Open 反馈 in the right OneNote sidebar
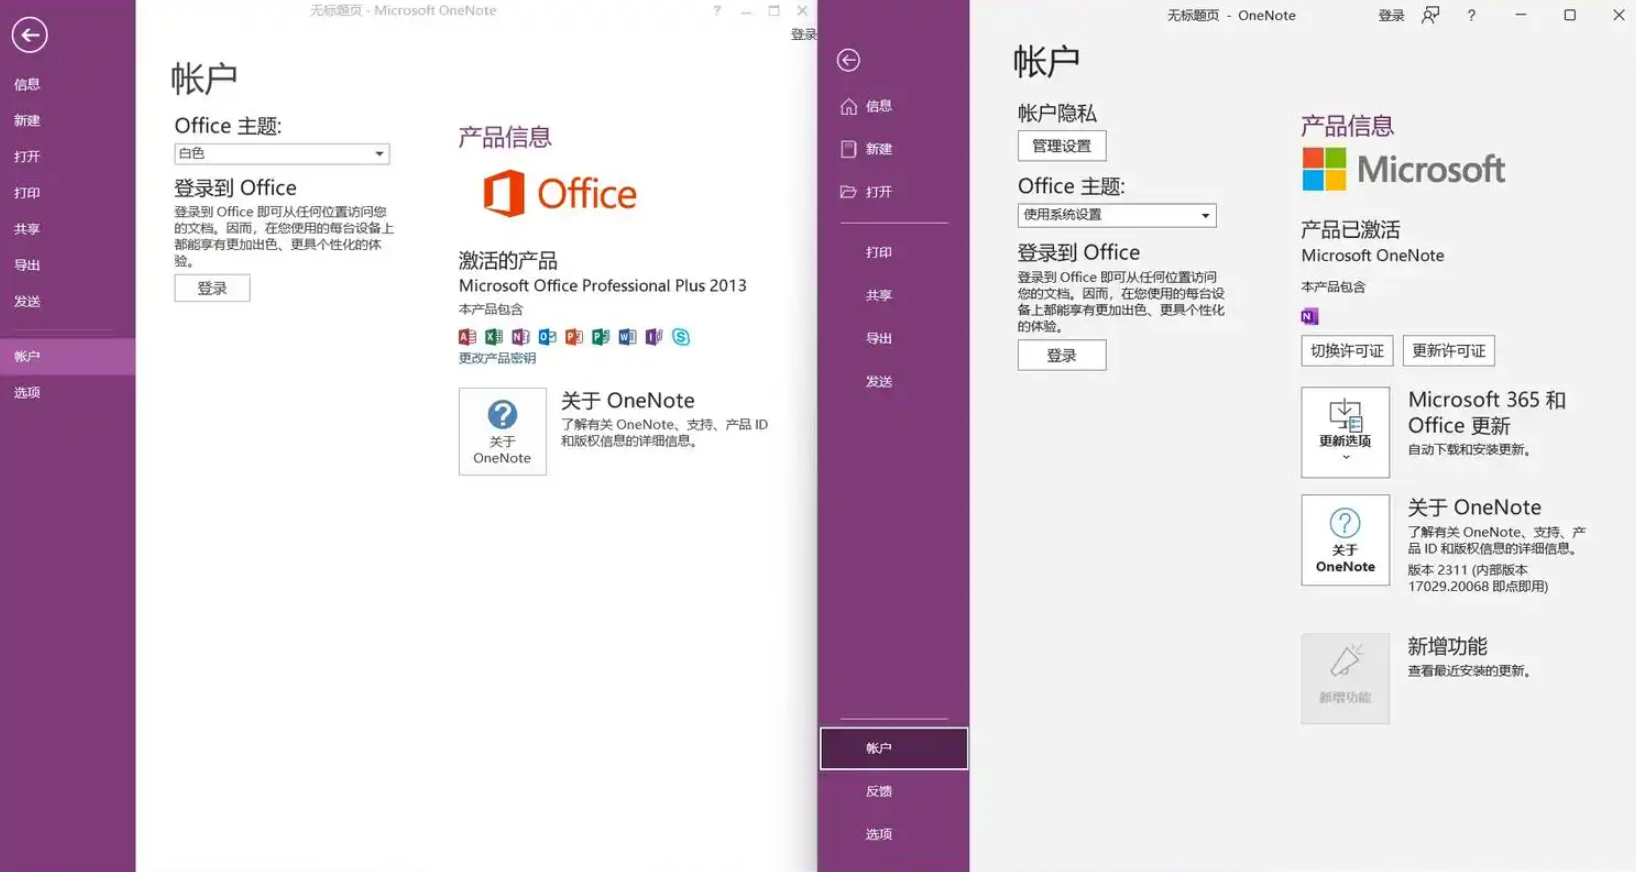This screenshot has width=1636, height=872. click(x=894, y=791)
